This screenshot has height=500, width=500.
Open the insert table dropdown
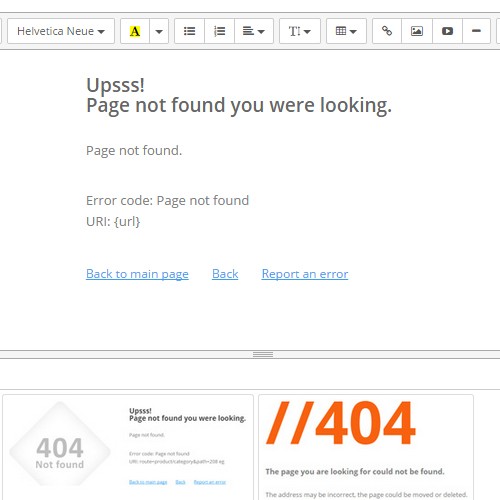[x=346, y=31]
